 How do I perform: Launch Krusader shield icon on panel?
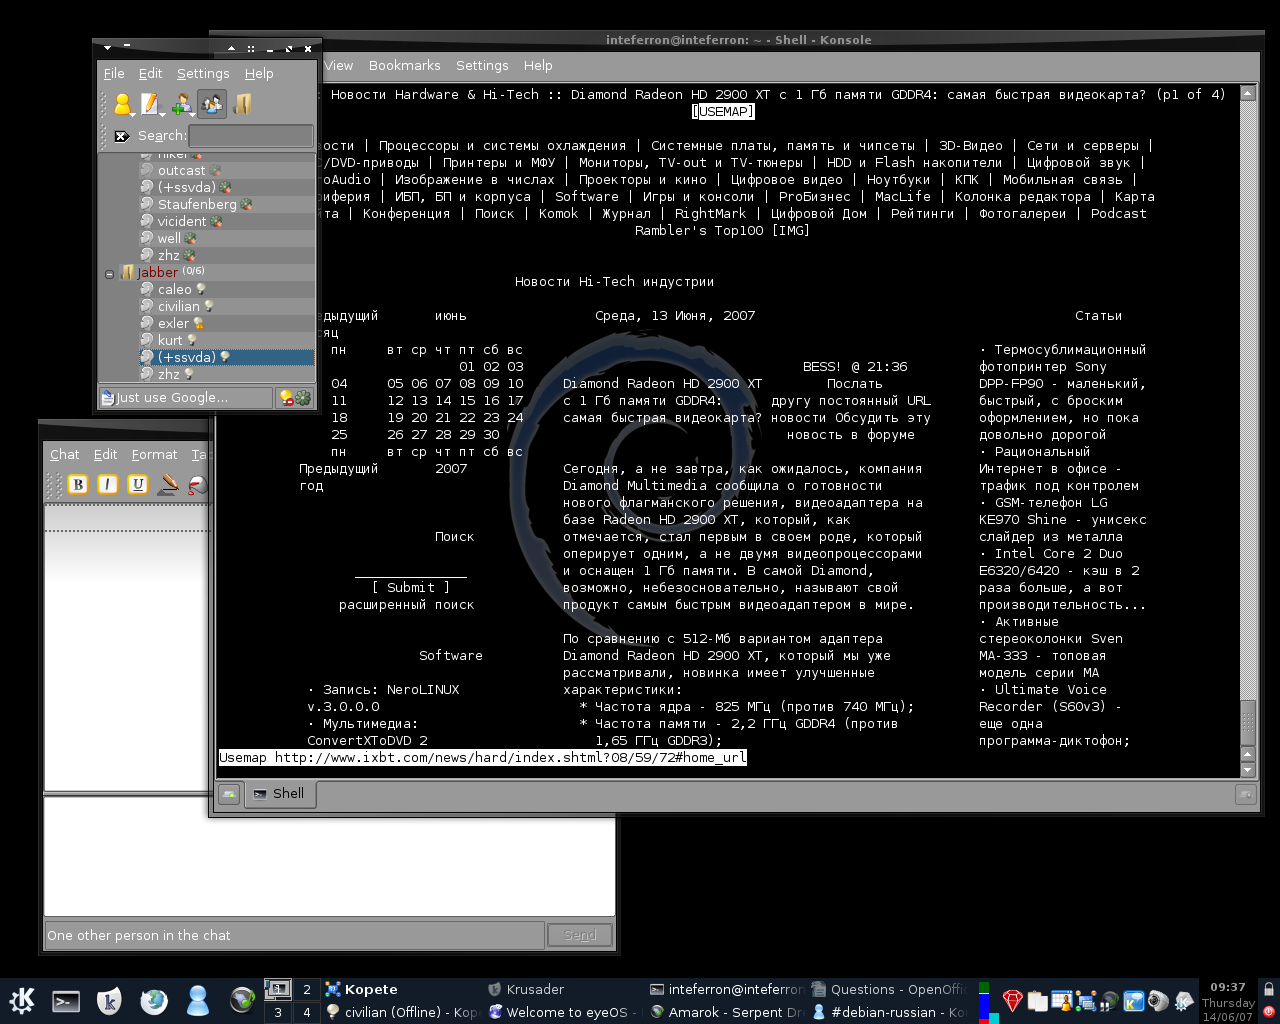tap(110, 1000)
